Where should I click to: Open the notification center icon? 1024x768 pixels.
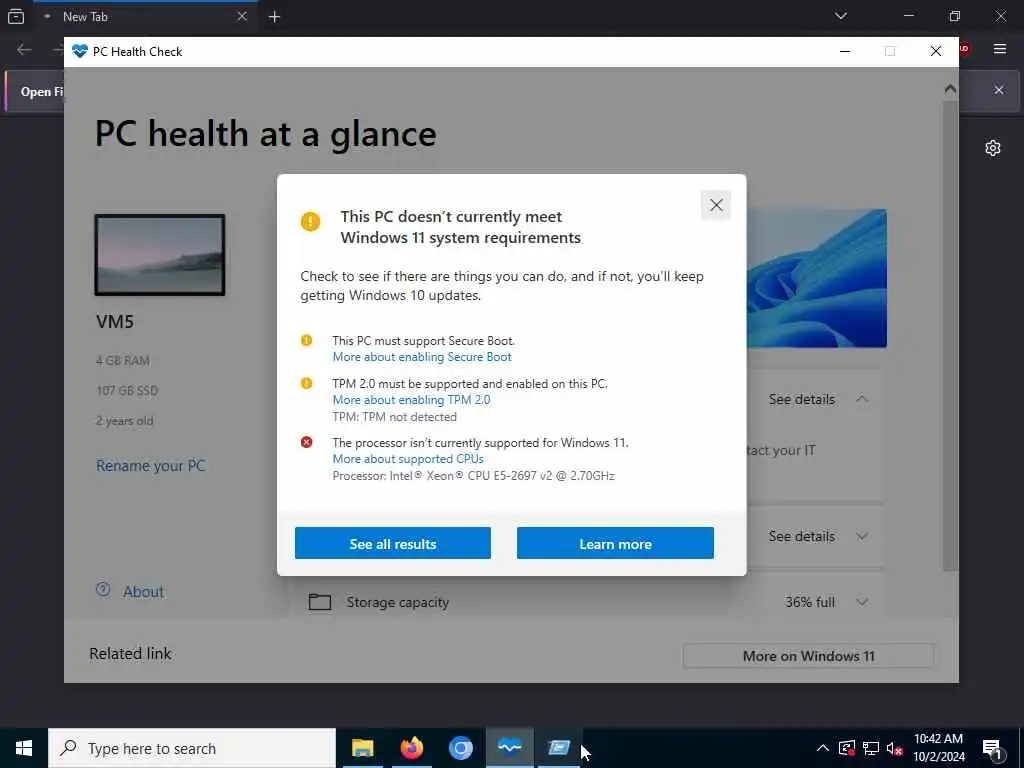tap(993, 748)
